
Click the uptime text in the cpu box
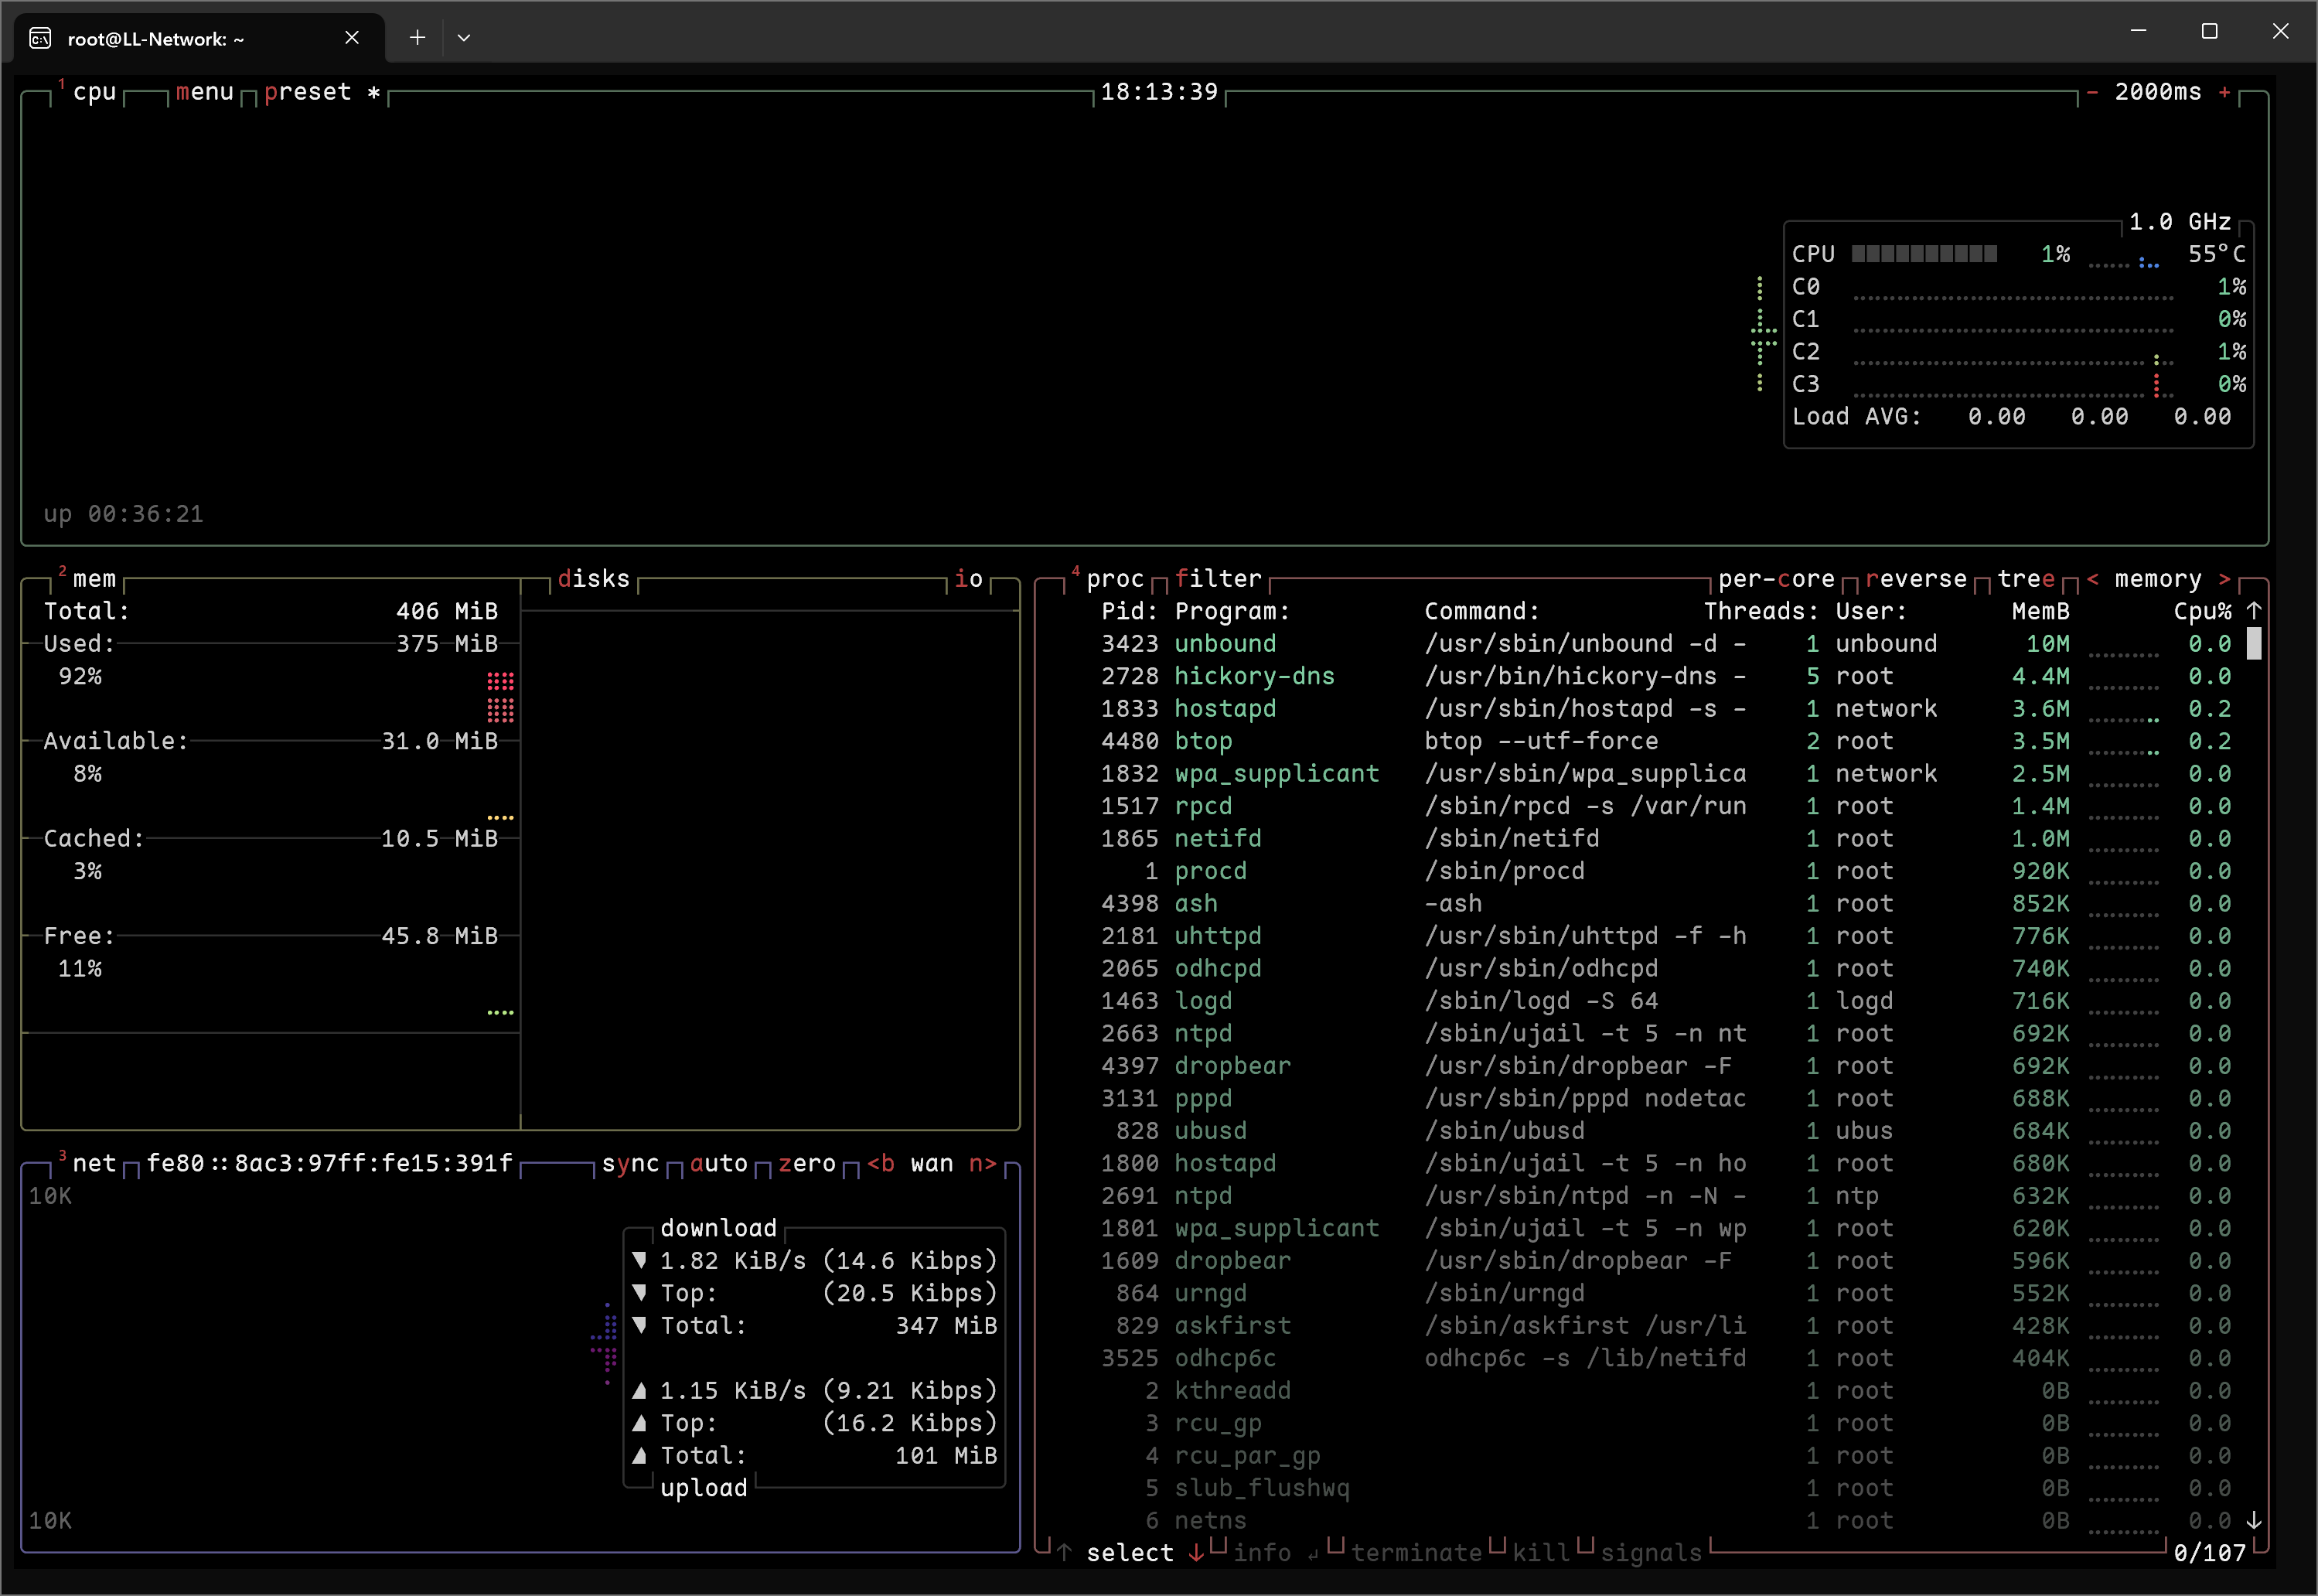[123, 514]
